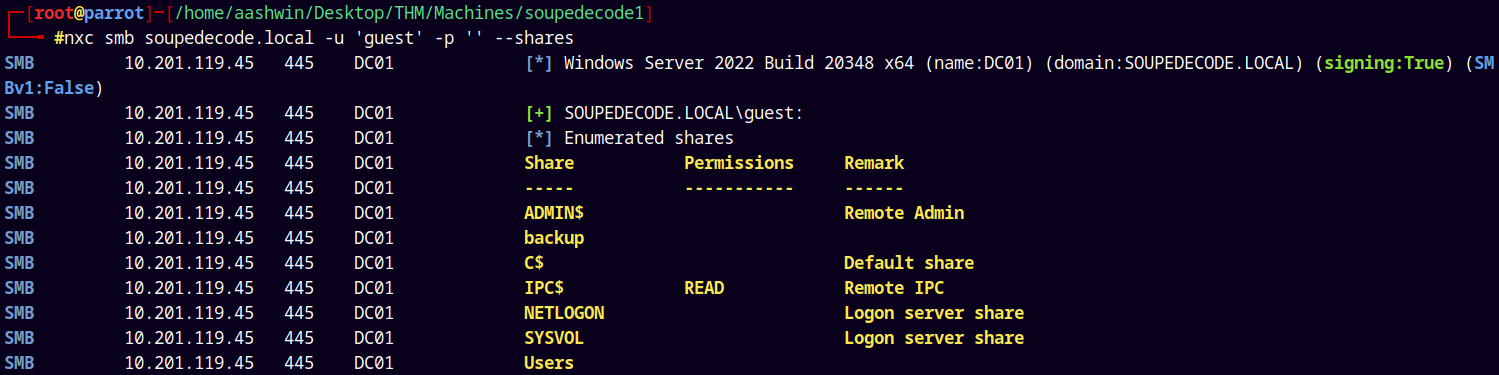This screenshot has width=1499, height=375.
Task: Click the 'Remote Admin' remark
Action: pyautogui.click(x=904, y=213)
